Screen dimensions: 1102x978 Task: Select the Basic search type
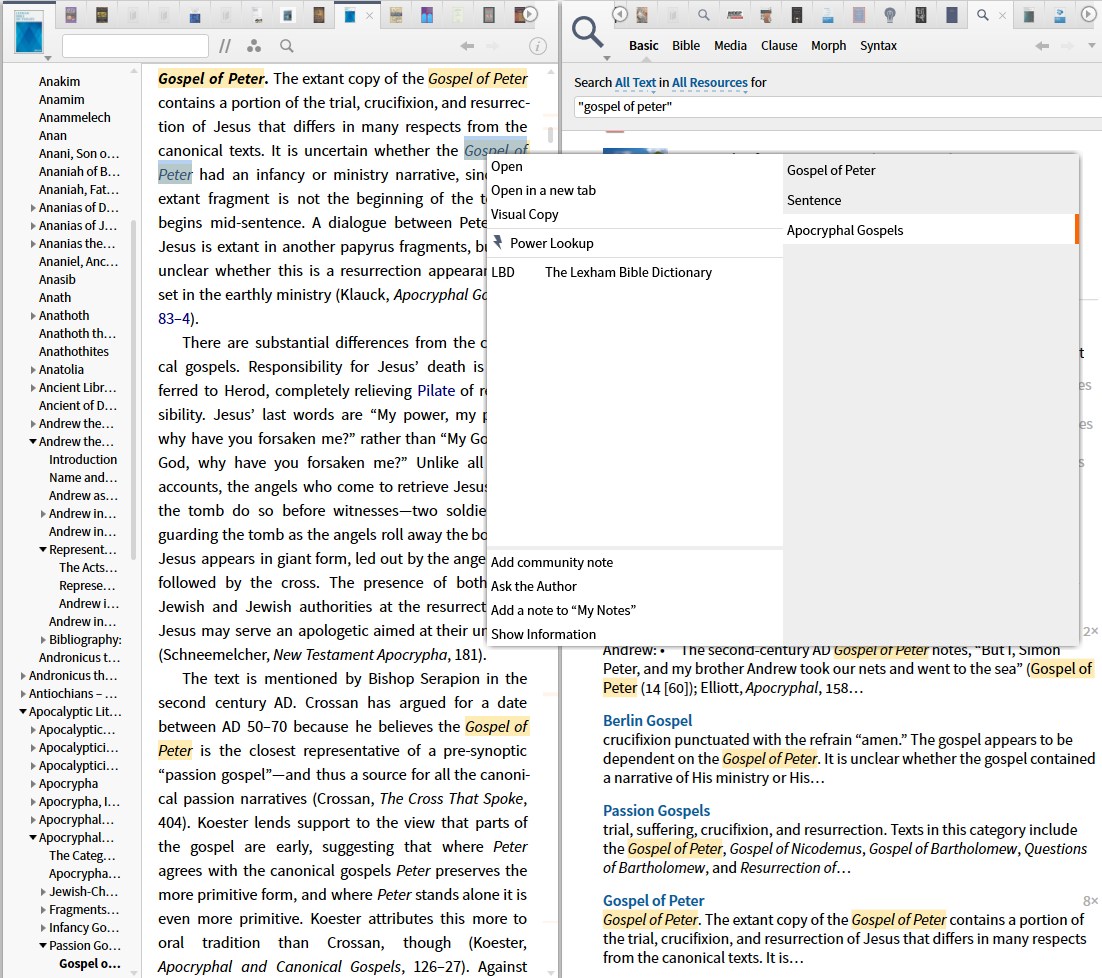[x=644, y=46]
